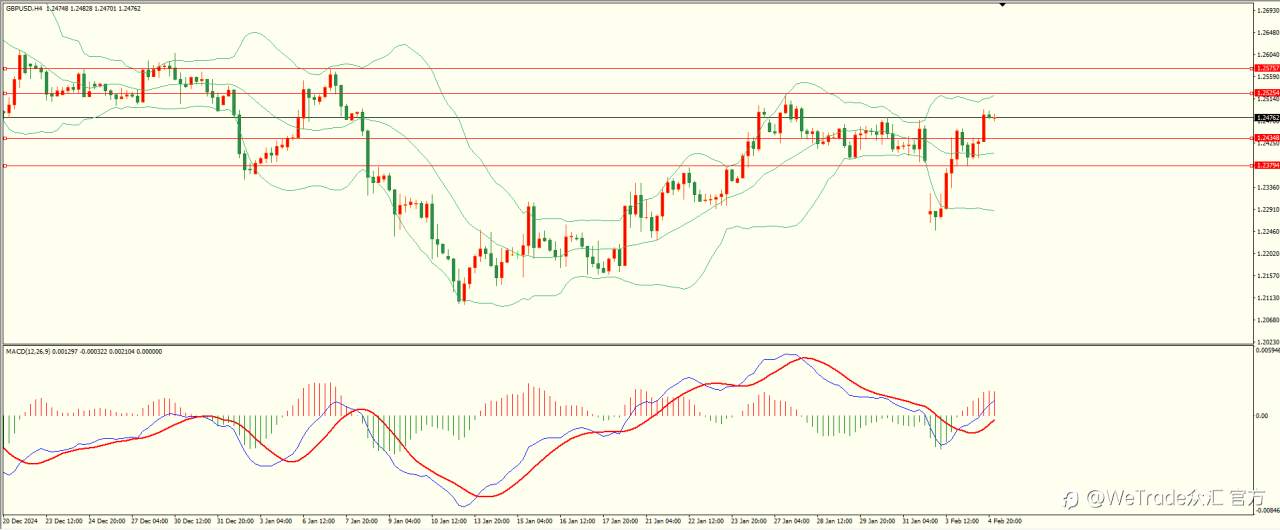Screen dimensions: 1280x530
Task: Click the black 1.24762 current price label
Action: pyautogui.click(x=1266, y=118)
